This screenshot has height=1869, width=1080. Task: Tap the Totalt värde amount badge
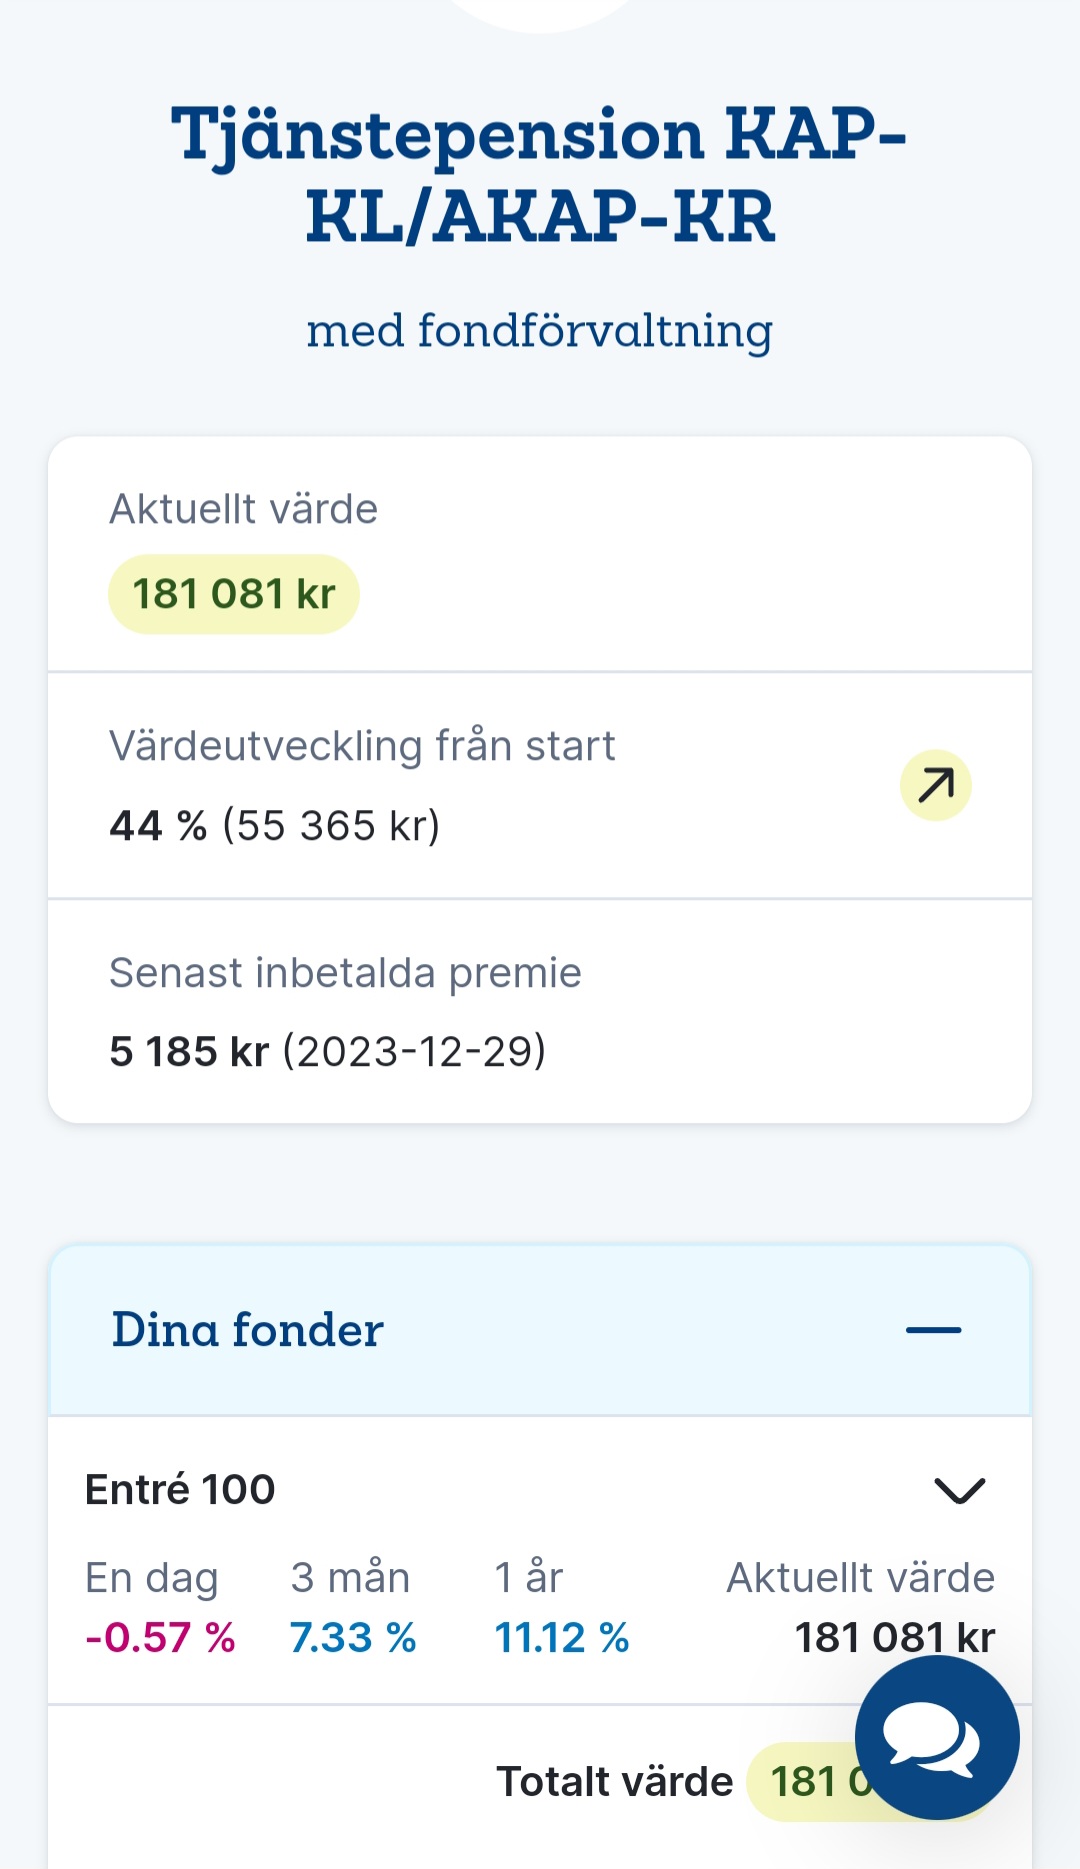click(x=805, y=1781)
